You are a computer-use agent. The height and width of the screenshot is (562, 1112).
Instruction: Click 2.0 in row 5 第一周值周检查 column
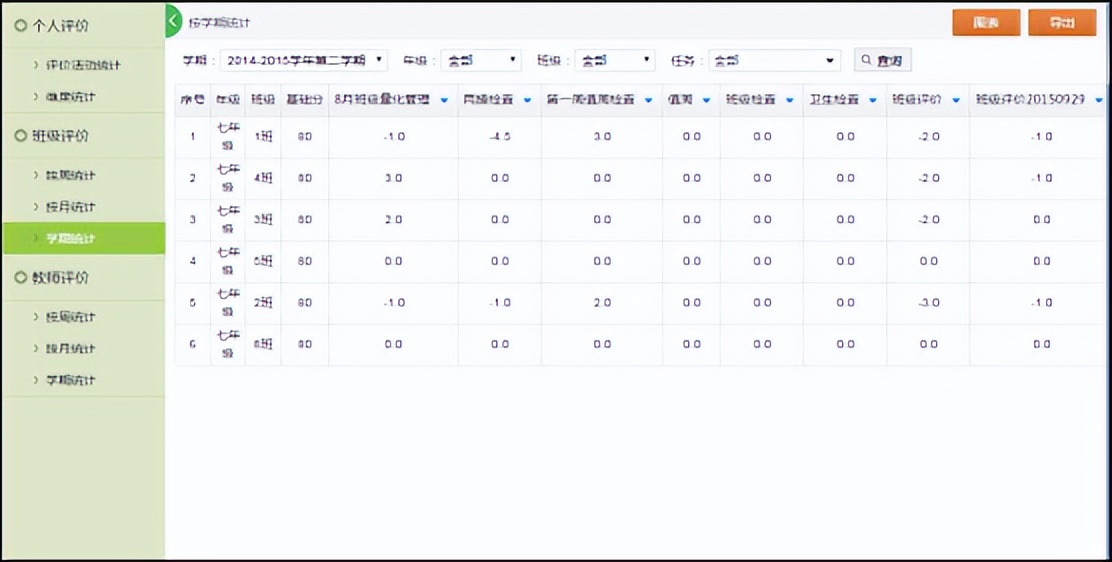(x=602, y=303)
